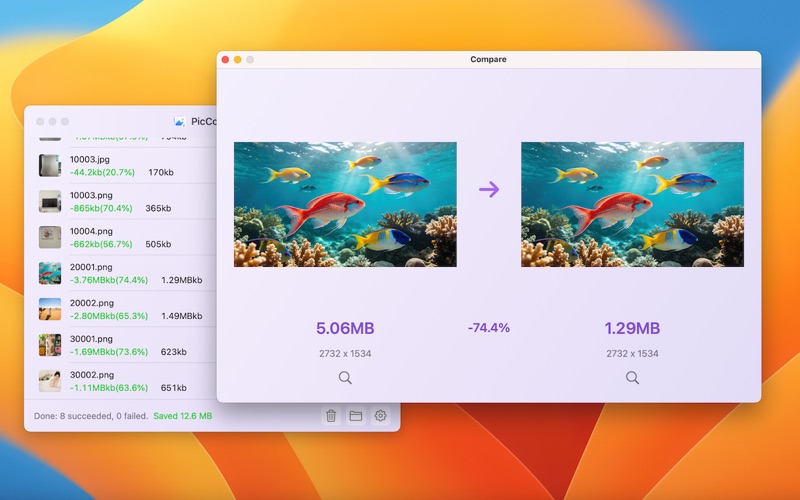800x500 pixels.
Task: Click the savings text -865kb(70.4%)
Action: pyautogui.click(x=101, y=208)
